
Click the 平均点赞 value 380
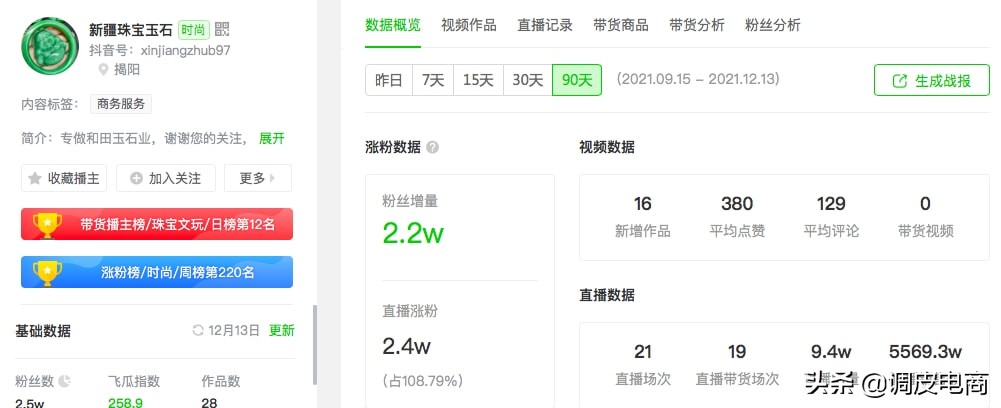pyautogui.click(x=737, y=204)
